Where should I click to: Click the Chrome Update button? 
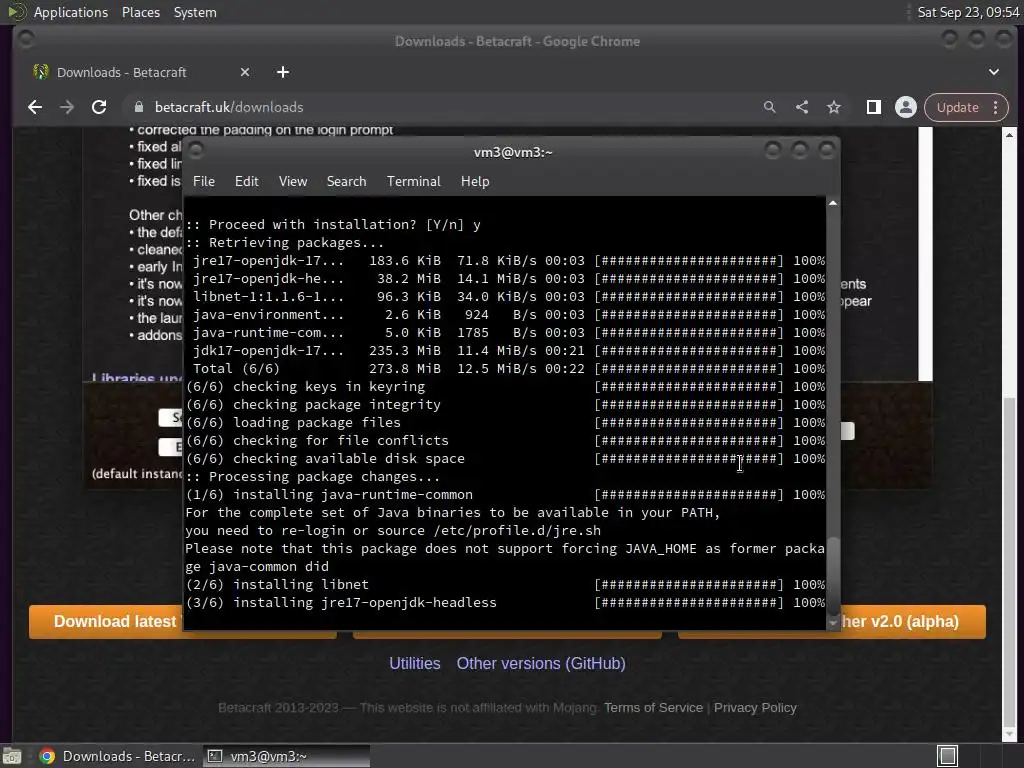(x=957, y=107)
